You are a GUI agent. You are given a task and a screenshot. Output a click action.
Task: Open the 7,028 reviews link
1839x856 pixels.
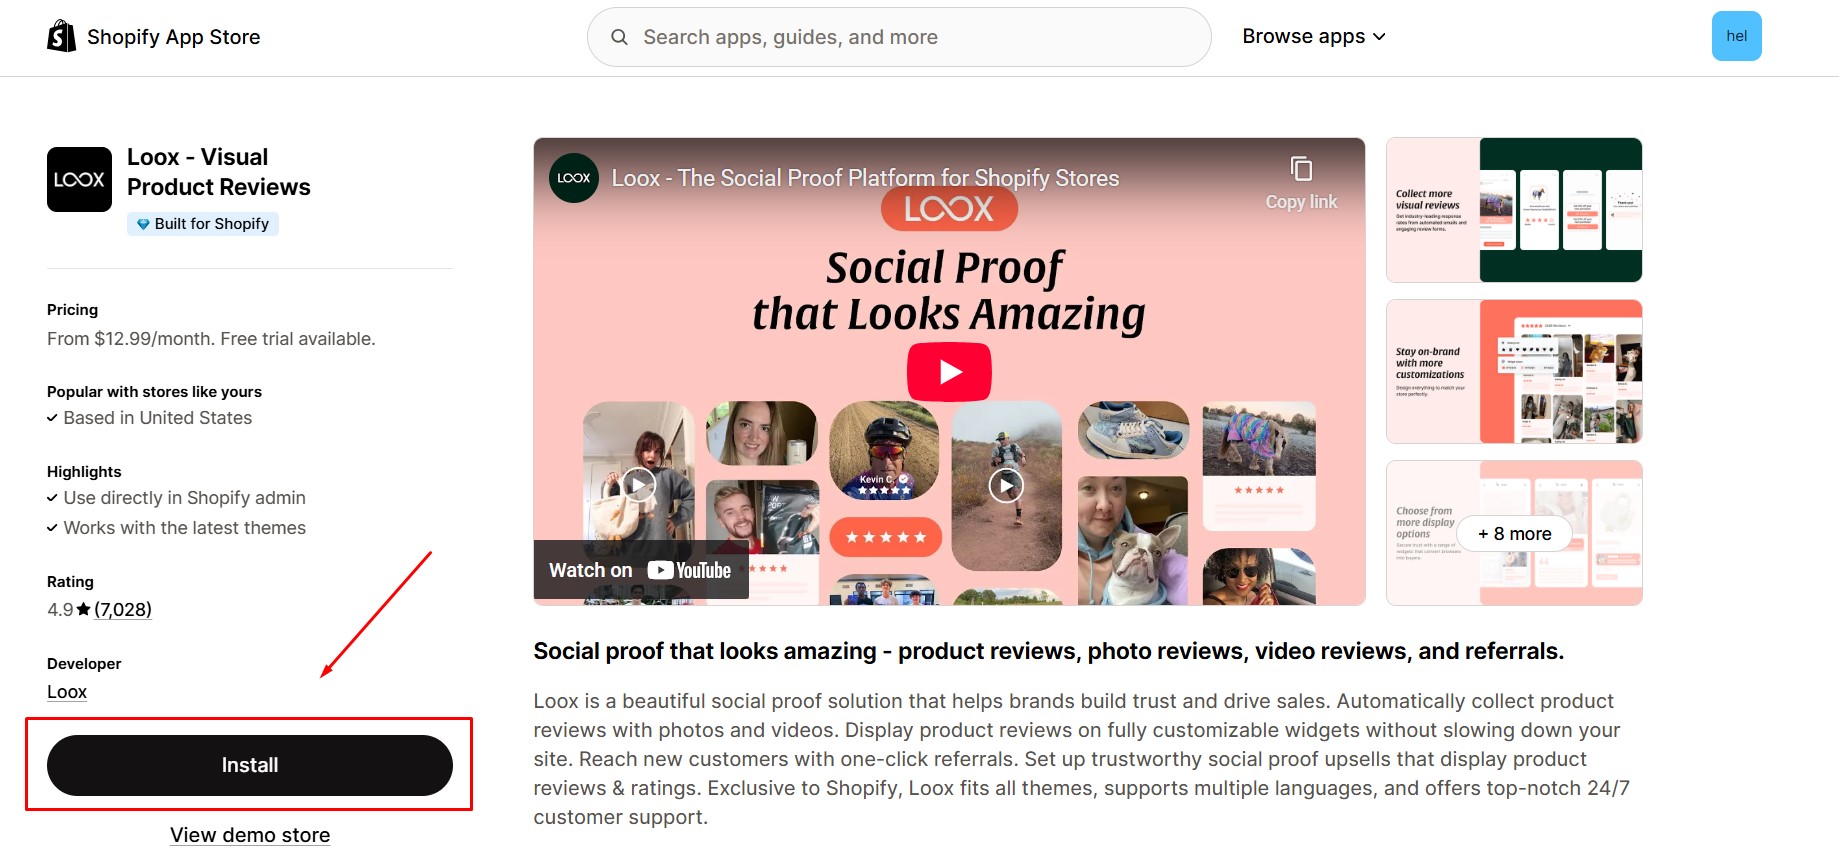123,610
